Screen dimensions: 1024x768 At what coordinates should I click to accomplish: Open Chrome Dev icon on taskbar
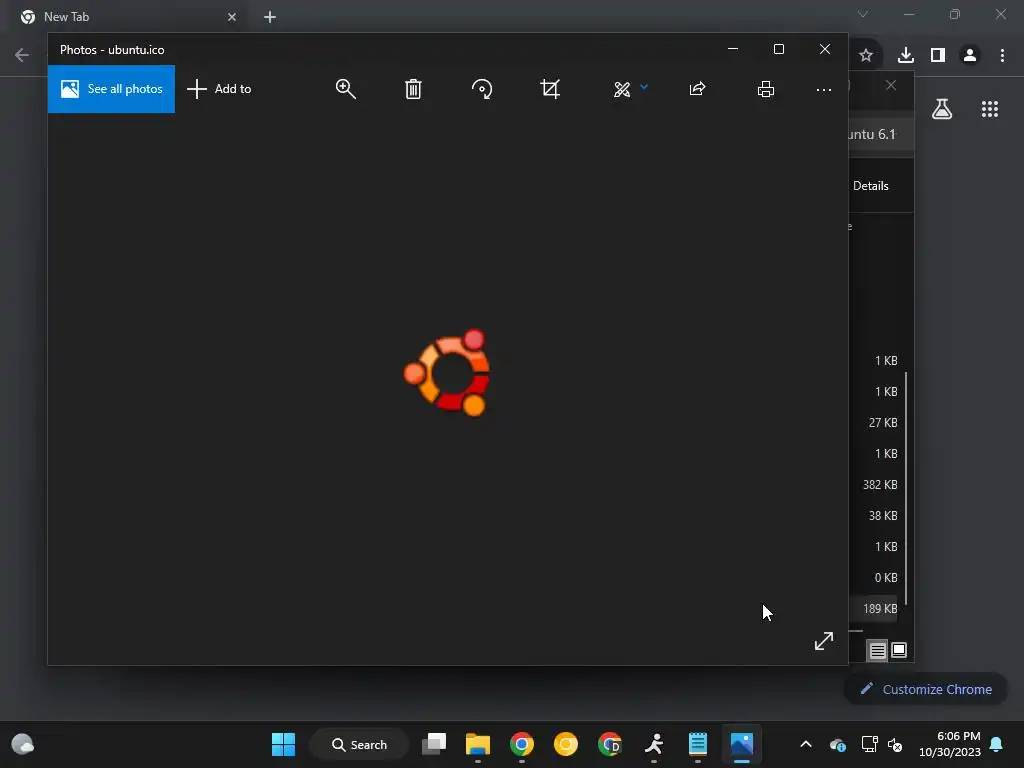click(610, 744)
